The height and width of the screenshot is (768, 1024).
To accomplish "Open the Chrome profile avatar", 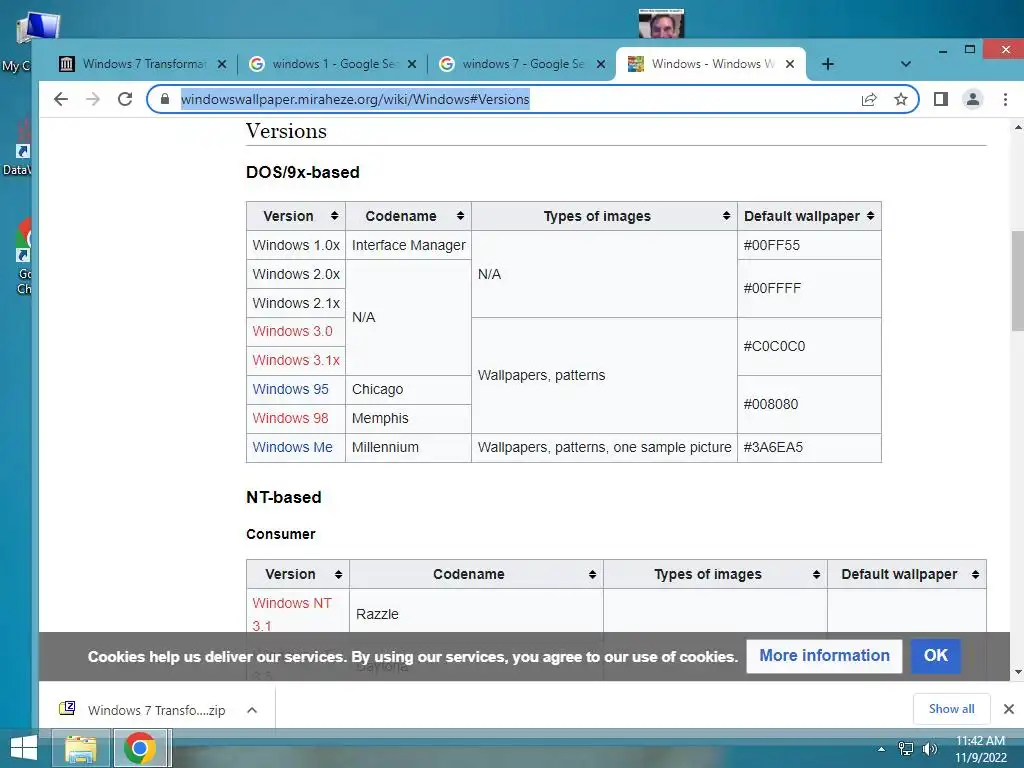I will (x=972, y=99).
